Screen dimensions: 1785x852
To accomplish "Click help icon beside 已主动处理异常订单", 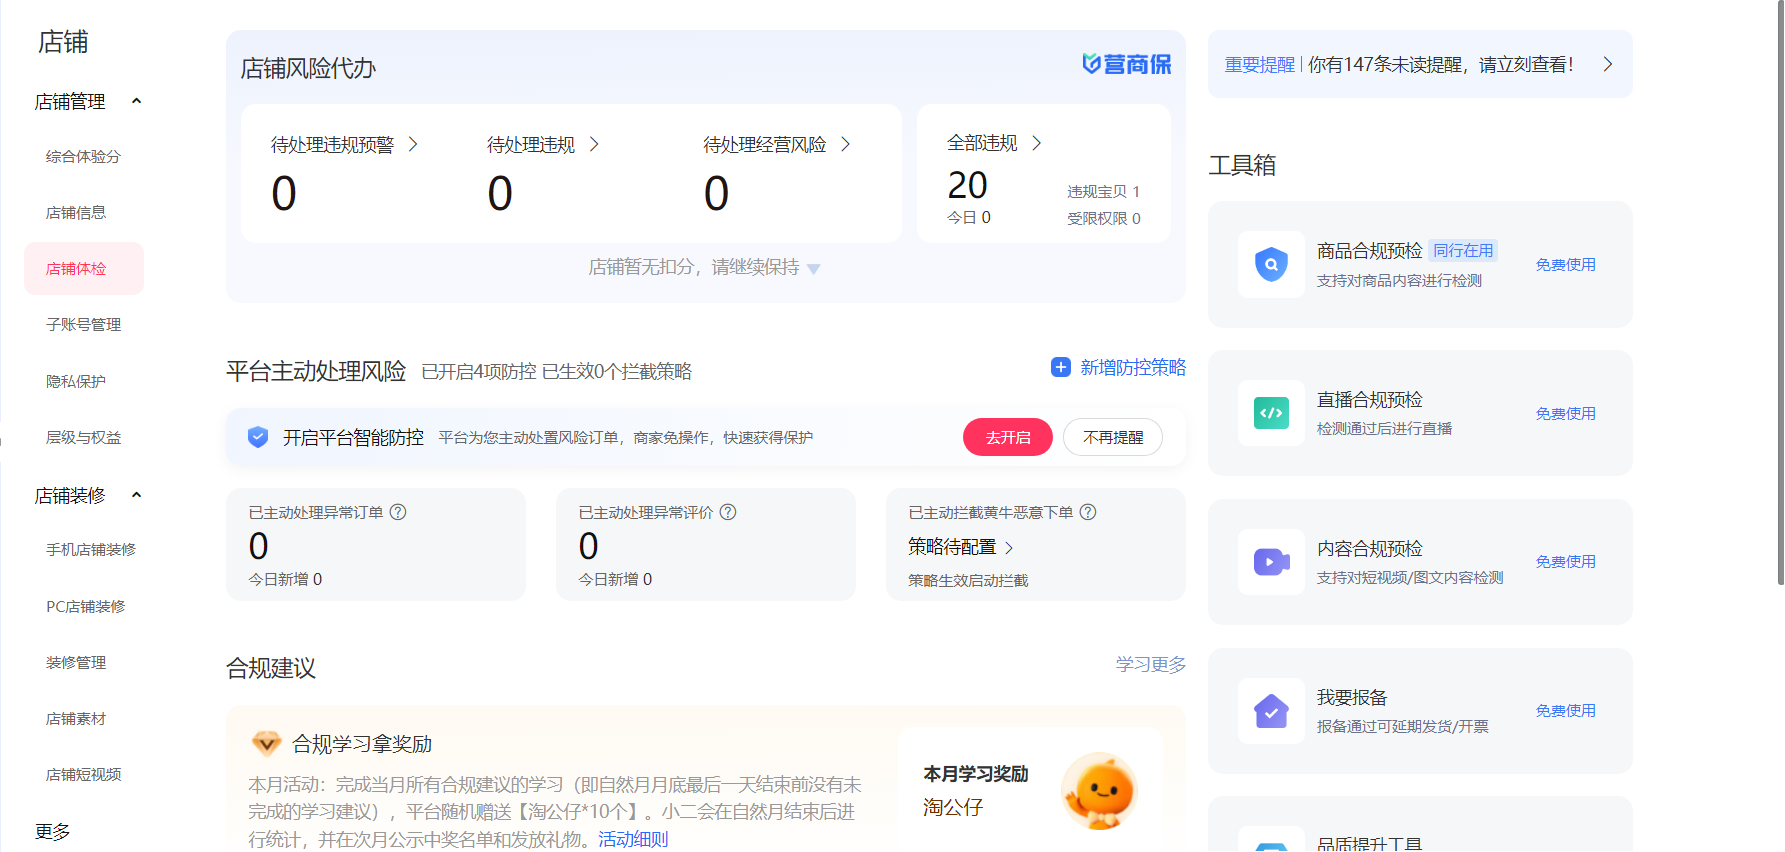I will tap(398, 512).
